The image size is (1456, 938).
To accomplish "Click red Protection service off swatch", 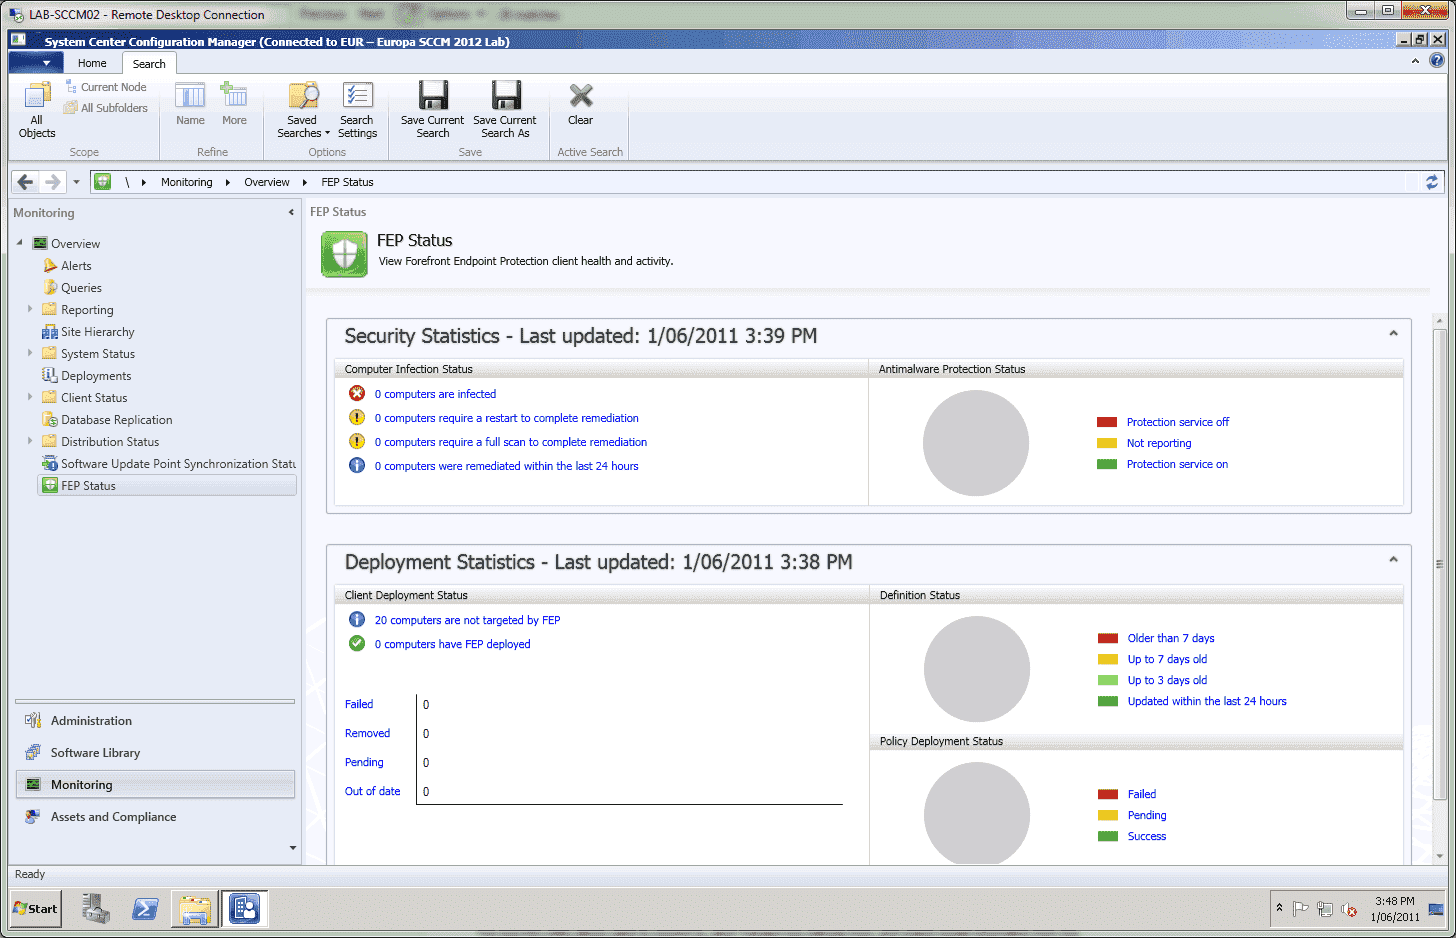I will (1107, 422).
